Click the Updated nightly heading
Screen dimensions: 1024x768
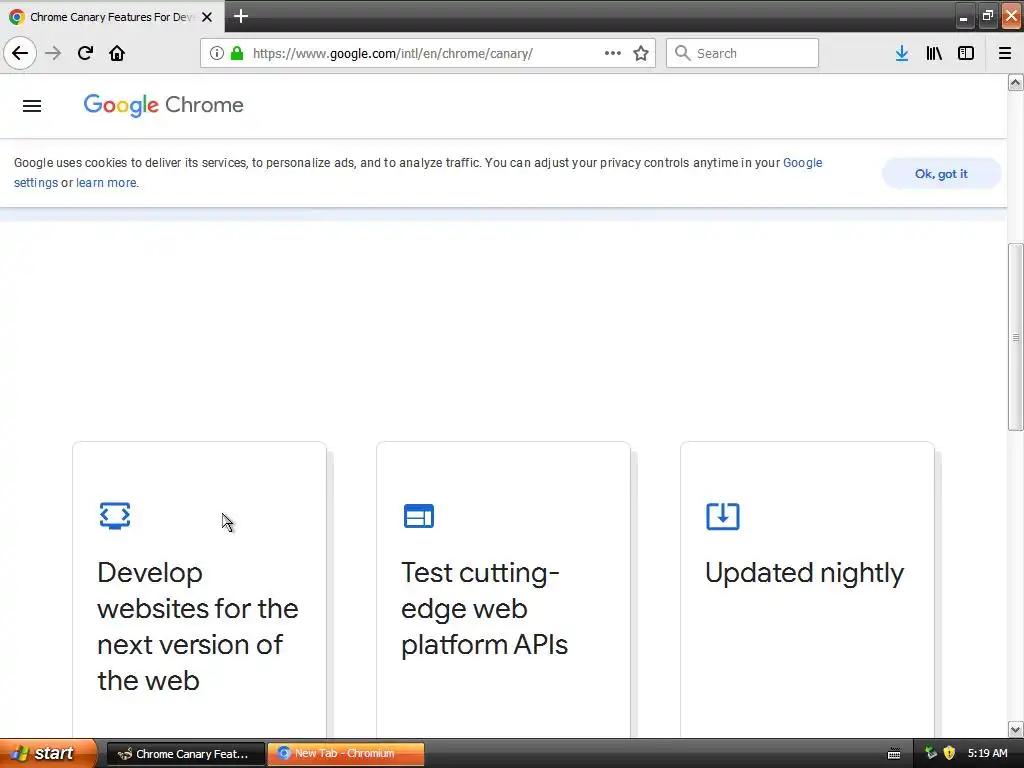pyautogui.click(x=805, y=573)
